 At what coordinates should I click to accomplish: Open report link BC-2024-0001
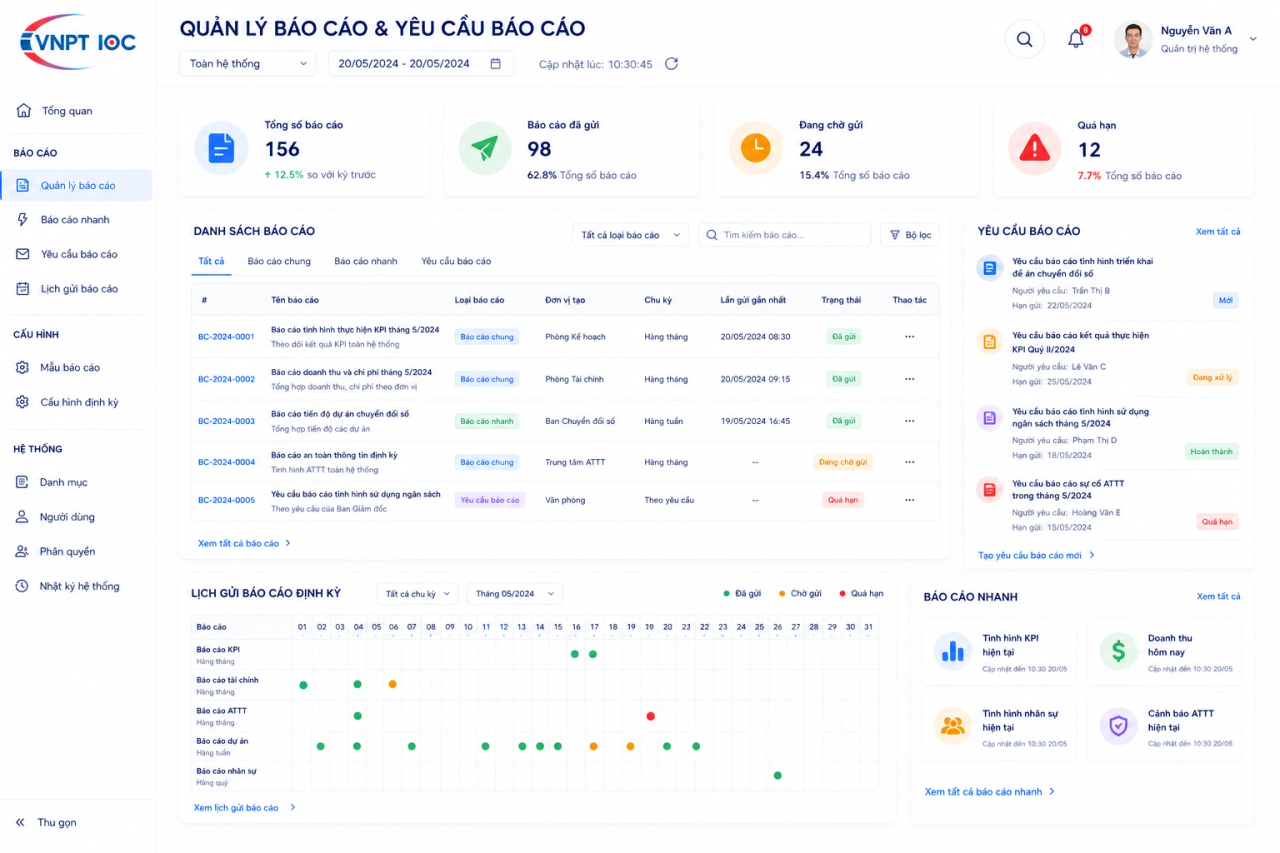226,337
